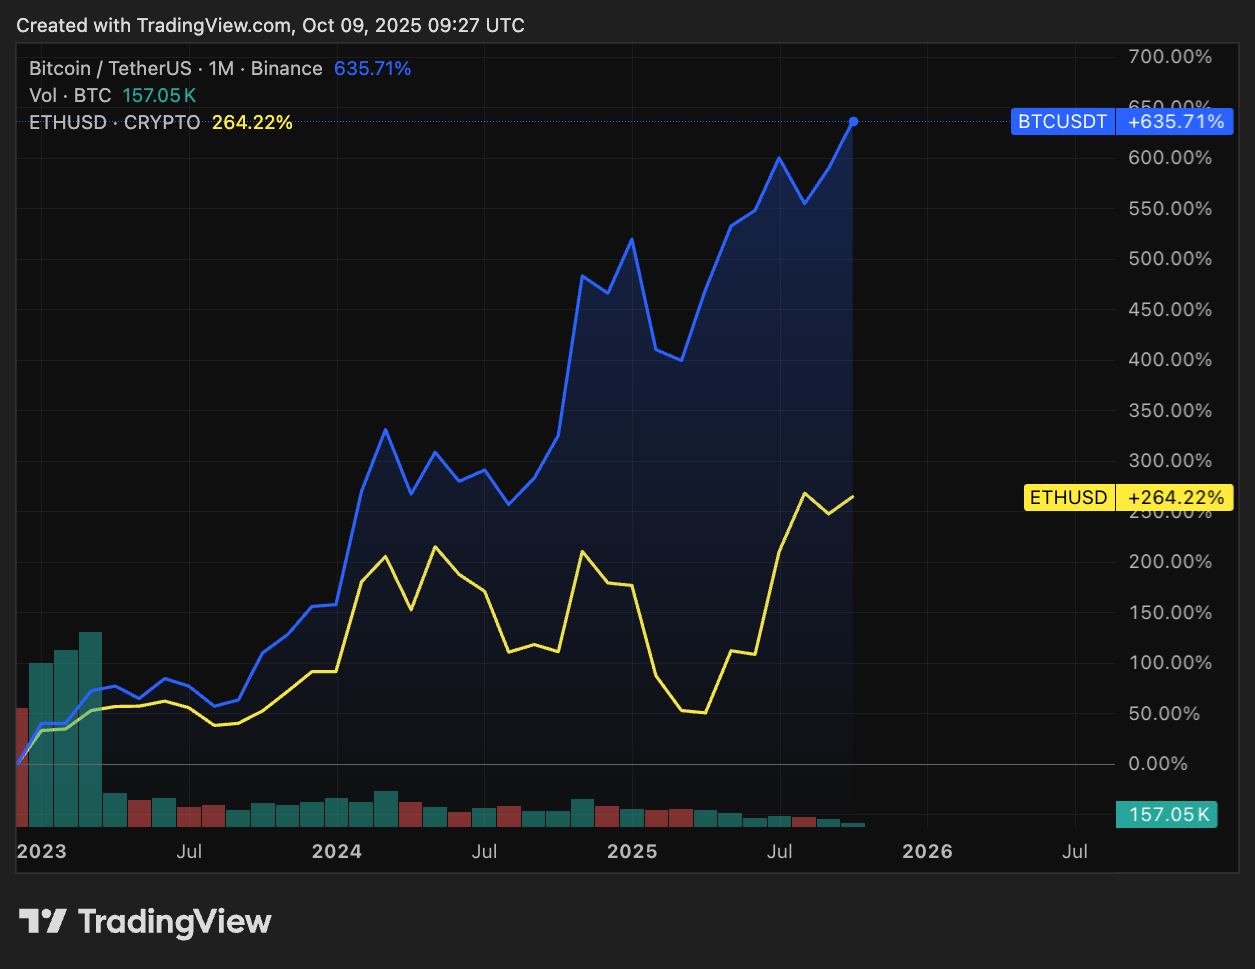The height and width of the screenshot is (969, 1255).
Task: Click the tallest teal volume bar in early 2023
Action: 90,729
